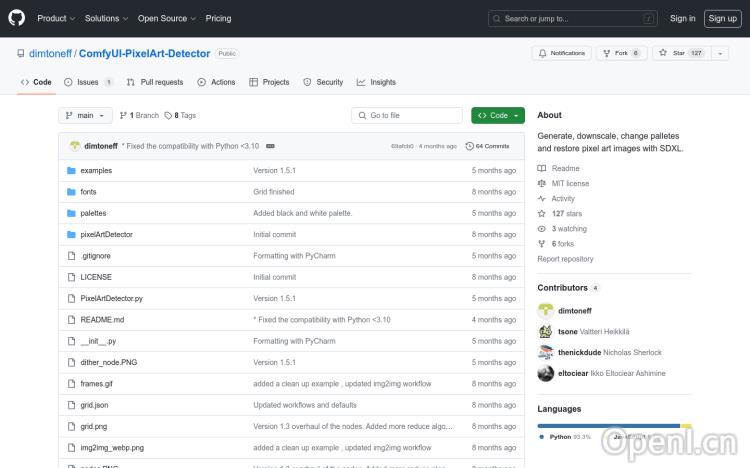Open the Insights tab
Image resolution: width=750 pixels, height=468 pixels.
376,82
